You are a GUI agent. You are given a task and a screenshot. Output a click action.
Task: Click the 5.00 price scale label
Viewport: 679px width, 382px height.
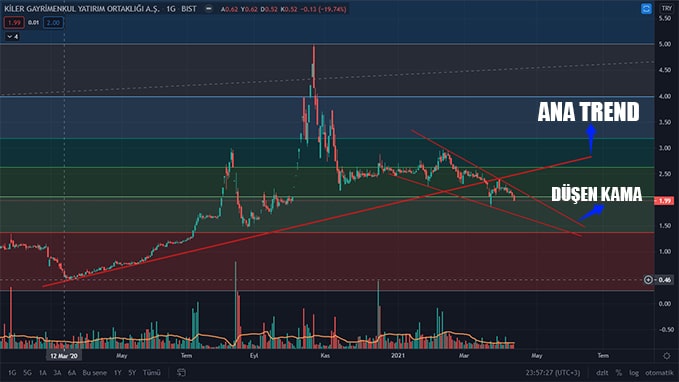[665, 44]
